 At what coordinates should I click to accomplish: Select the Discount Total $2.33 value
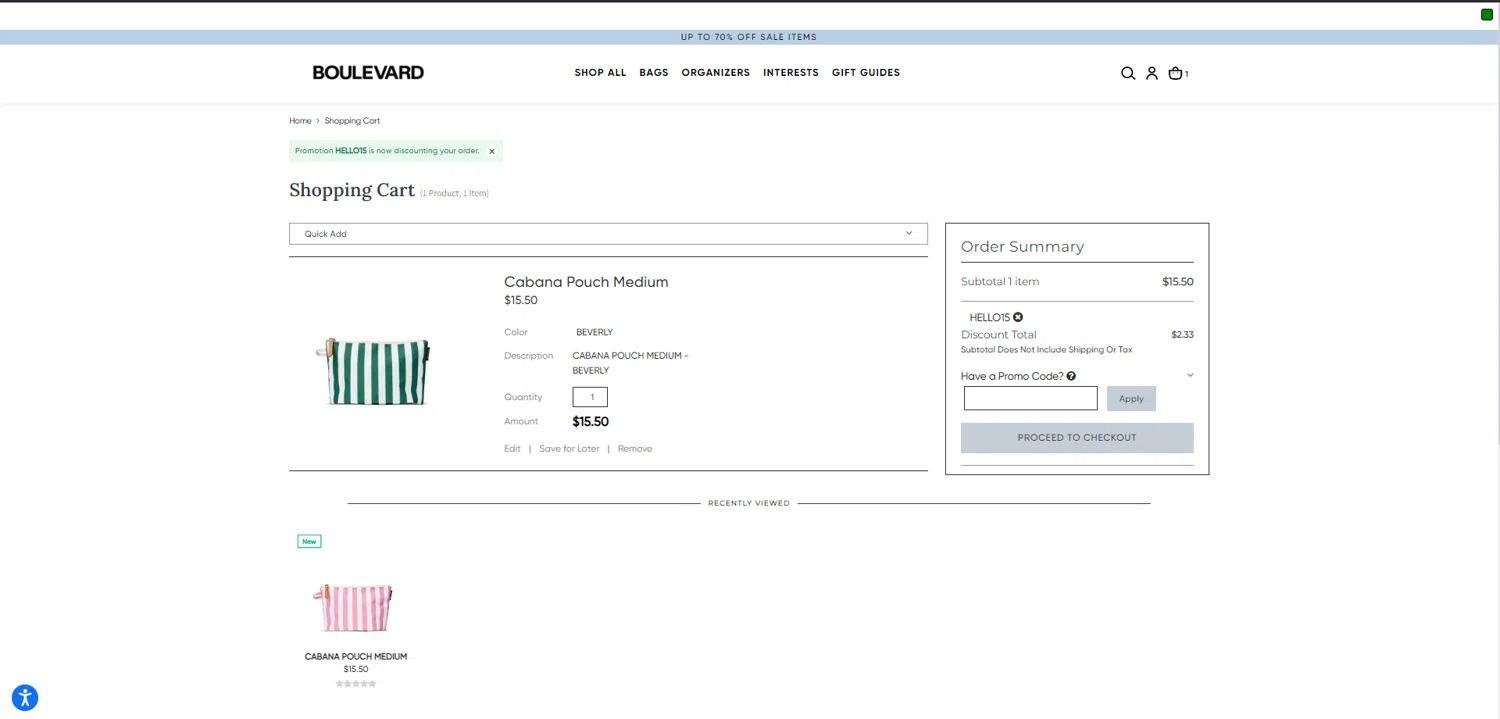[x=1182, y=335]
